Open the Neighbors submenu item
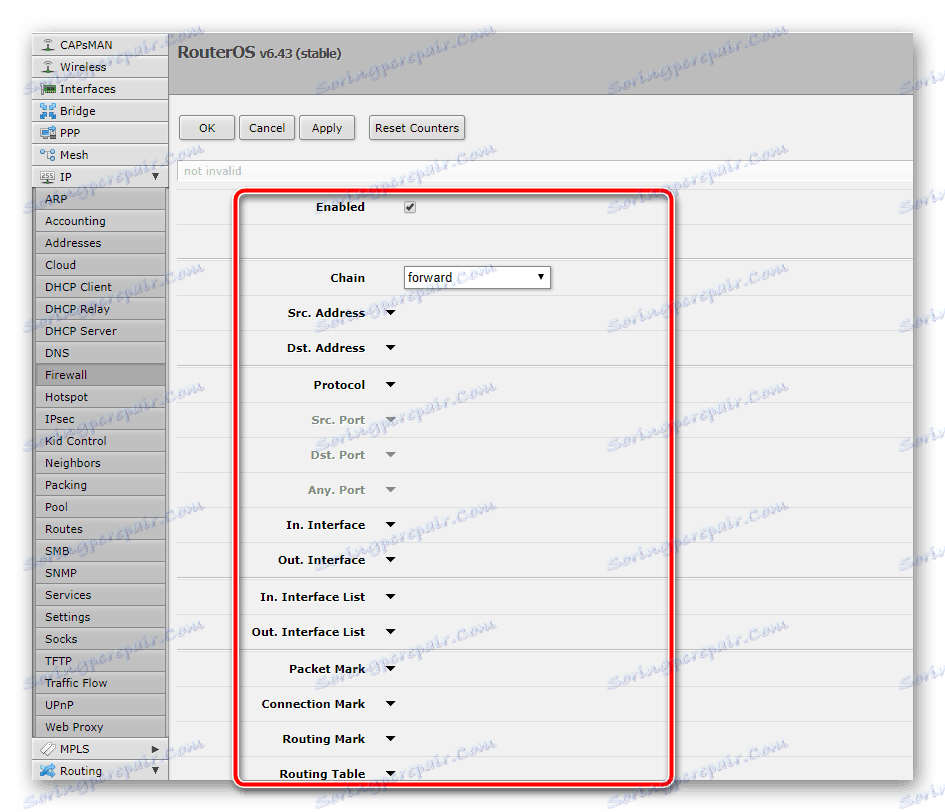Screen dimensions: 945x812 pyautogui.click(x=100, y=463)
